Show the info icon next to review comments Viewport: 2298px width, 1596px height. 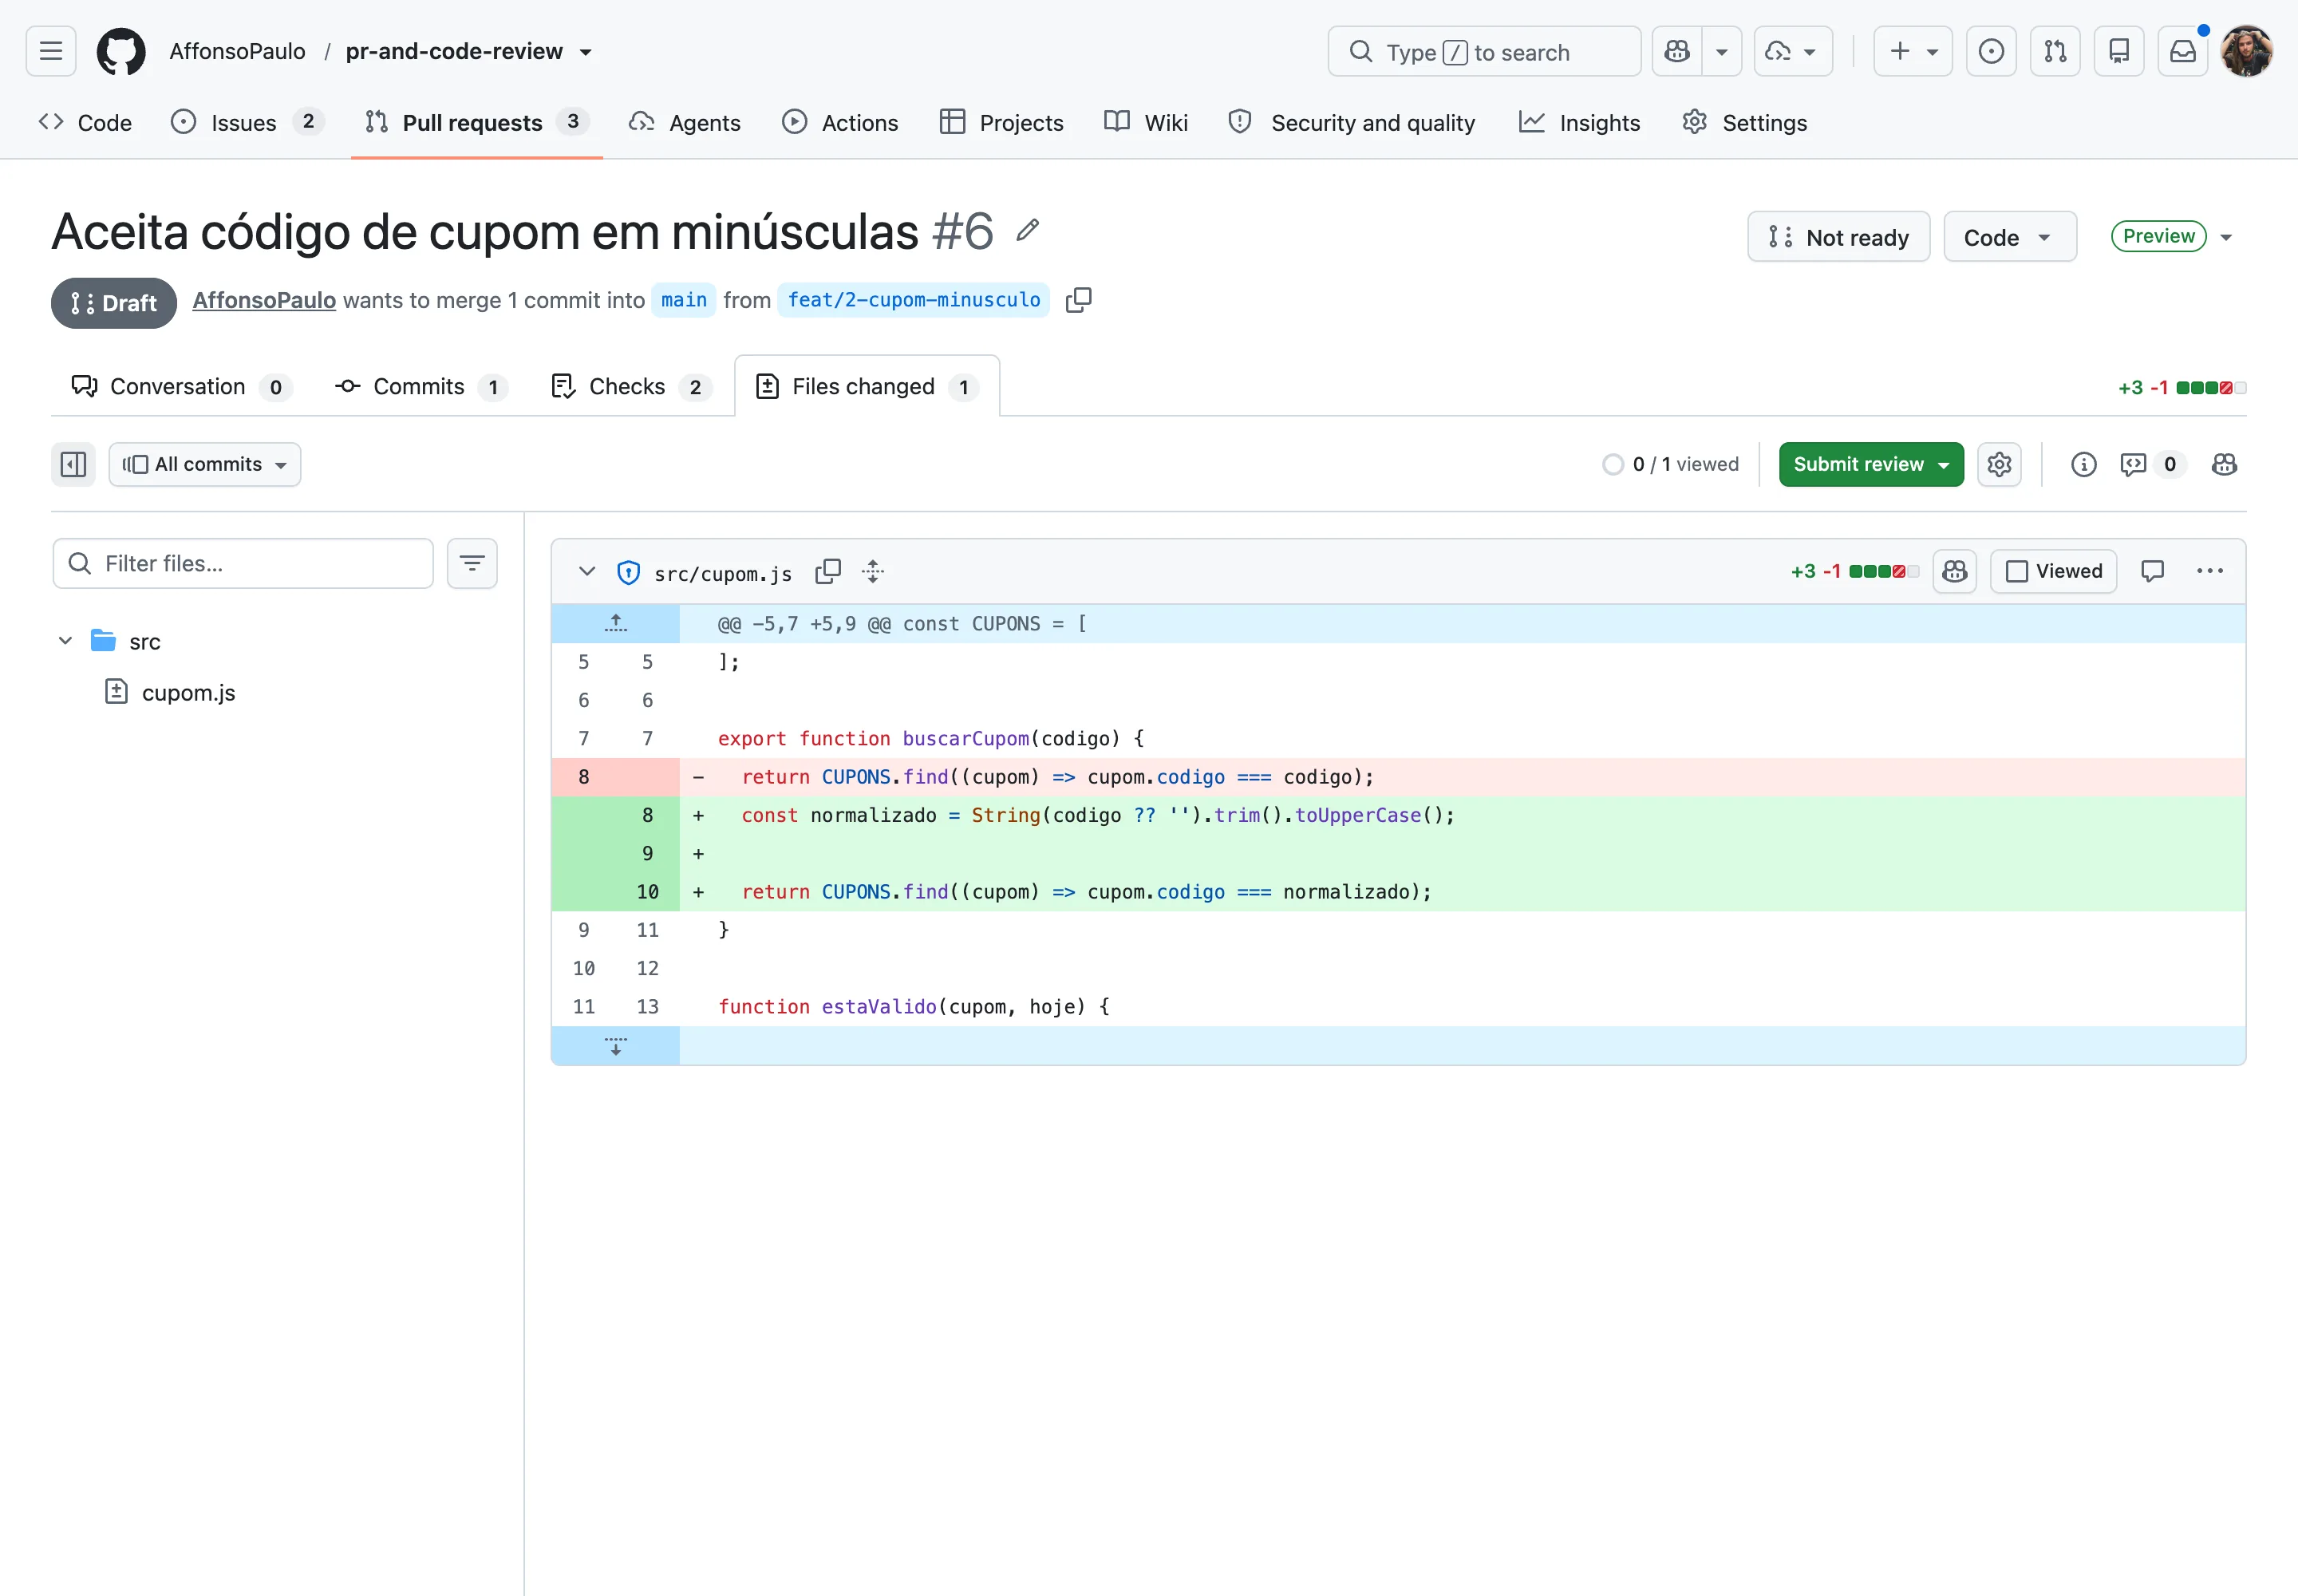pyautogui.click(x=2083, y=464)
